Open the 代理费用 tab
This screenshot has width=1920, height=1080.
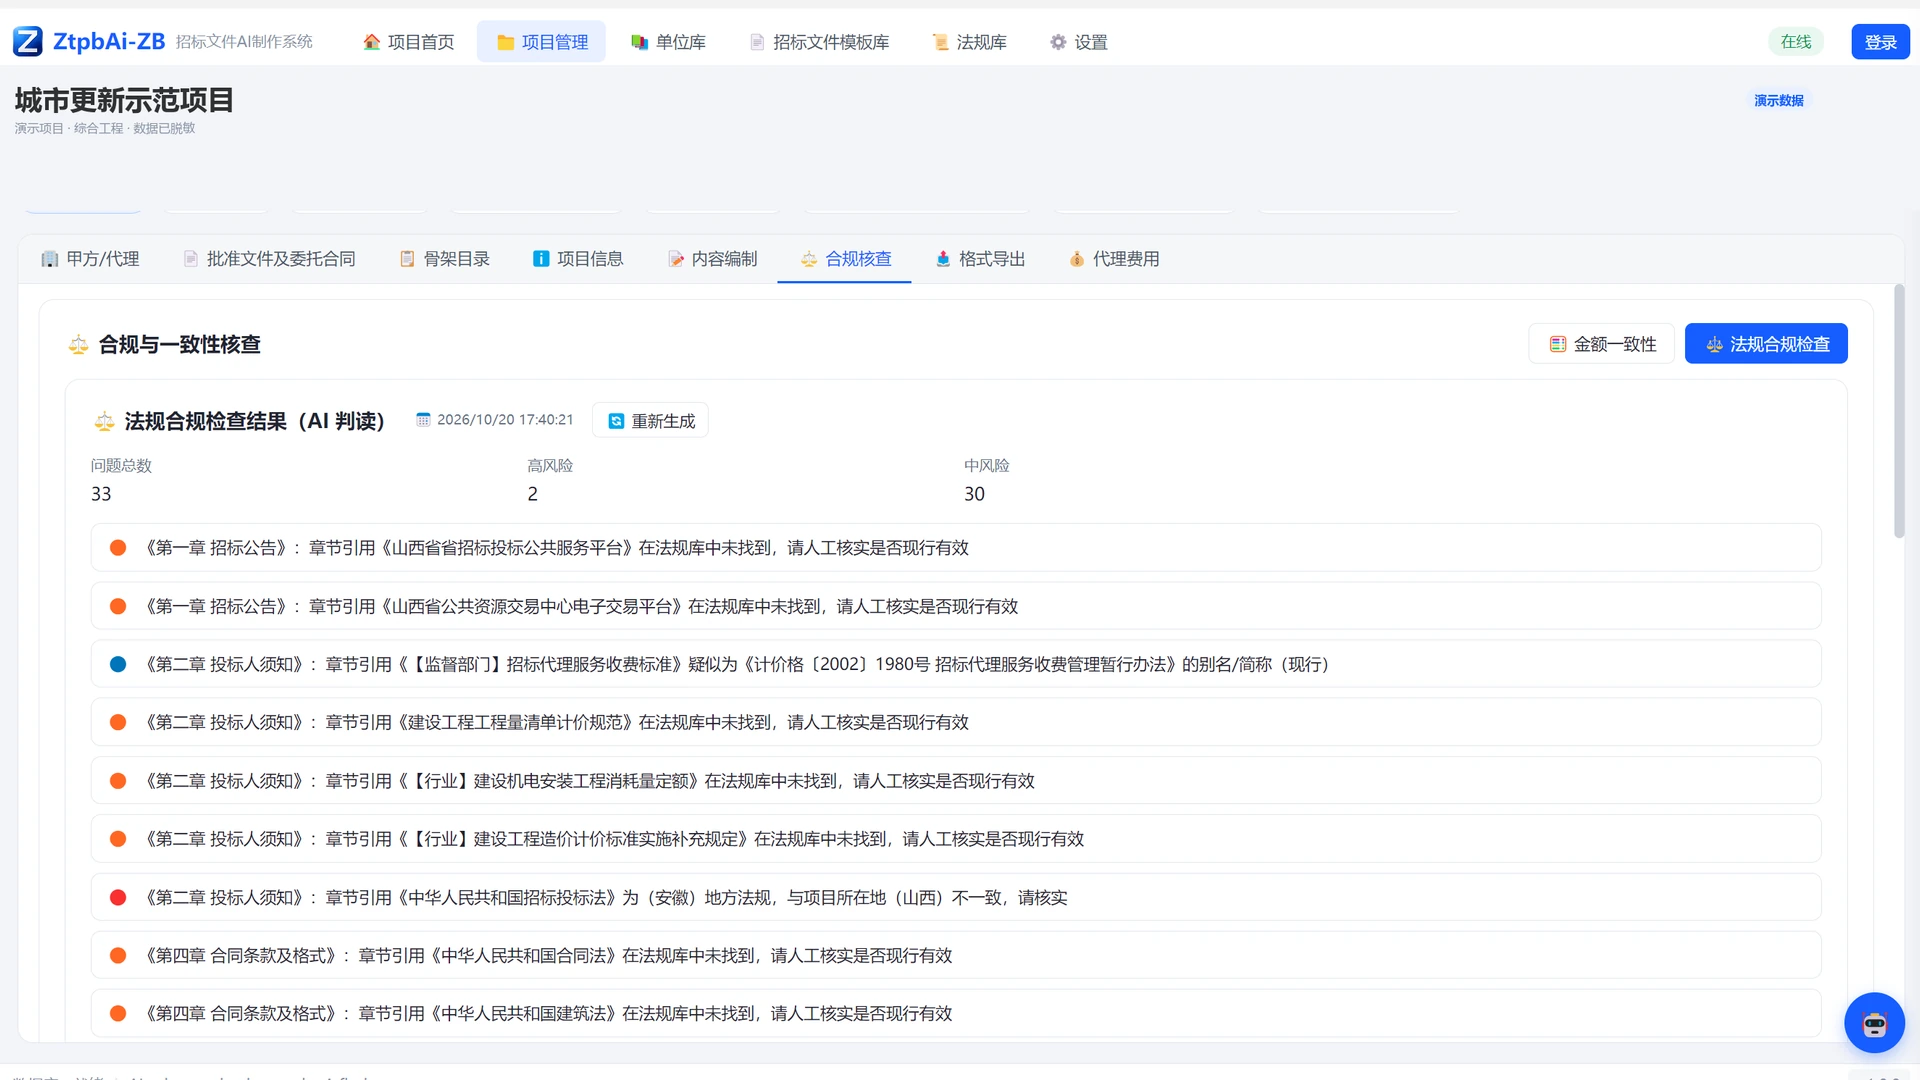coord(1114,259)
